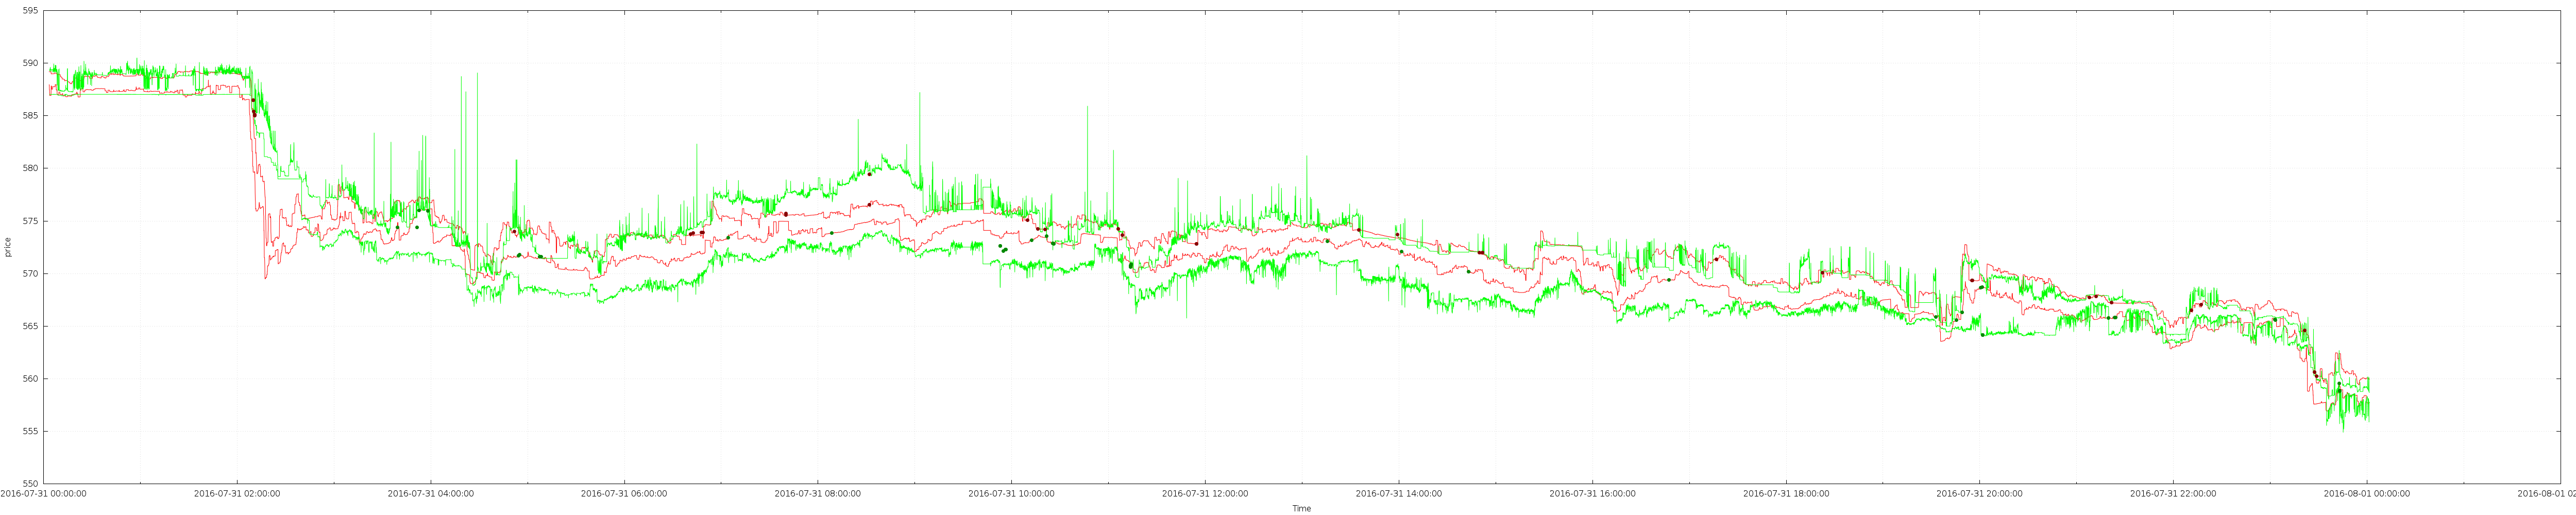
Task: Click the 2016-07-31 00:00:00 starting time label
Action: point(43,494)
